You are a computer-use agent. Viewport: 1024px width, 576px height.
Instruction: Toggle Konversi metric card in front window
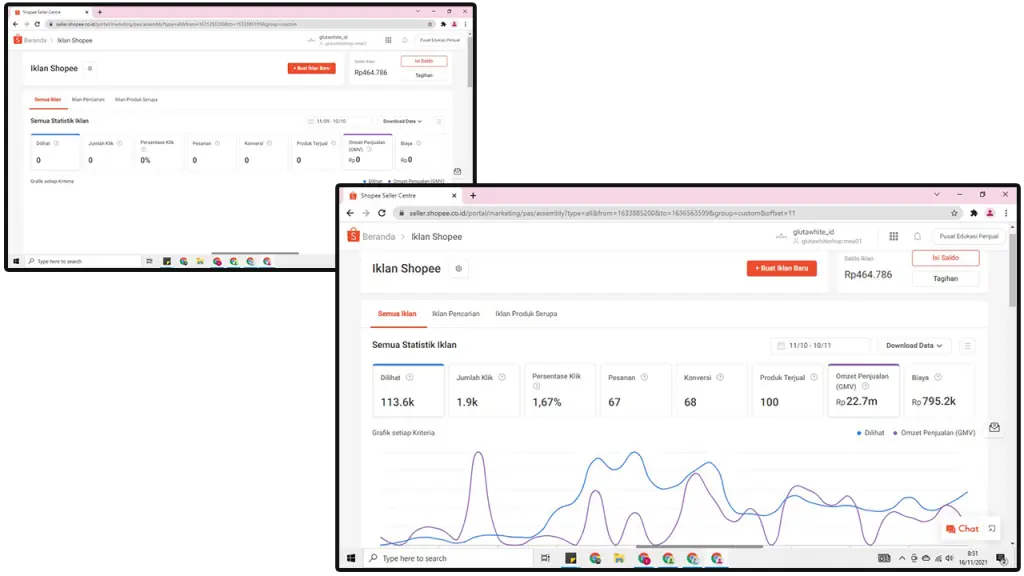coord(711,391)
